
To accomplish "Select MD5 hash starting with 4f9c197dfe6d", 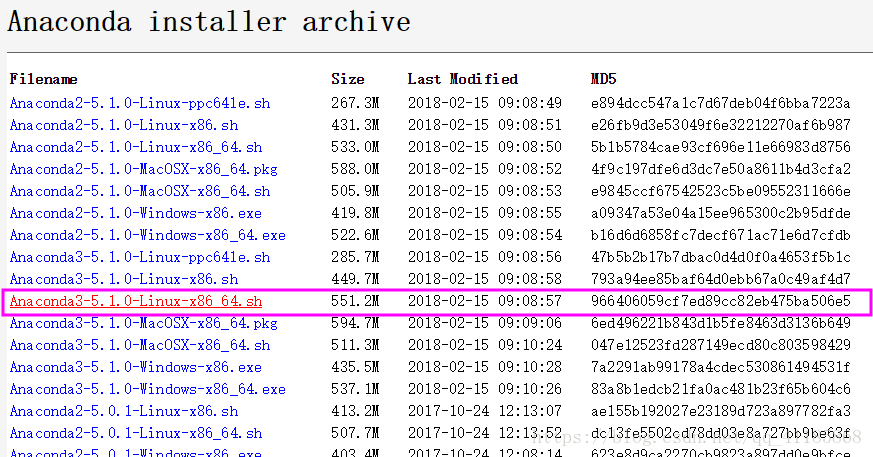I will click(721, 169).
